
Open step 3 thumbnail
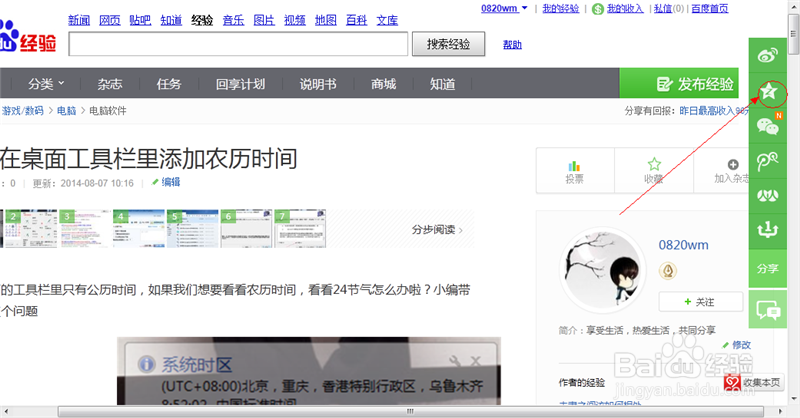(85, 229)
